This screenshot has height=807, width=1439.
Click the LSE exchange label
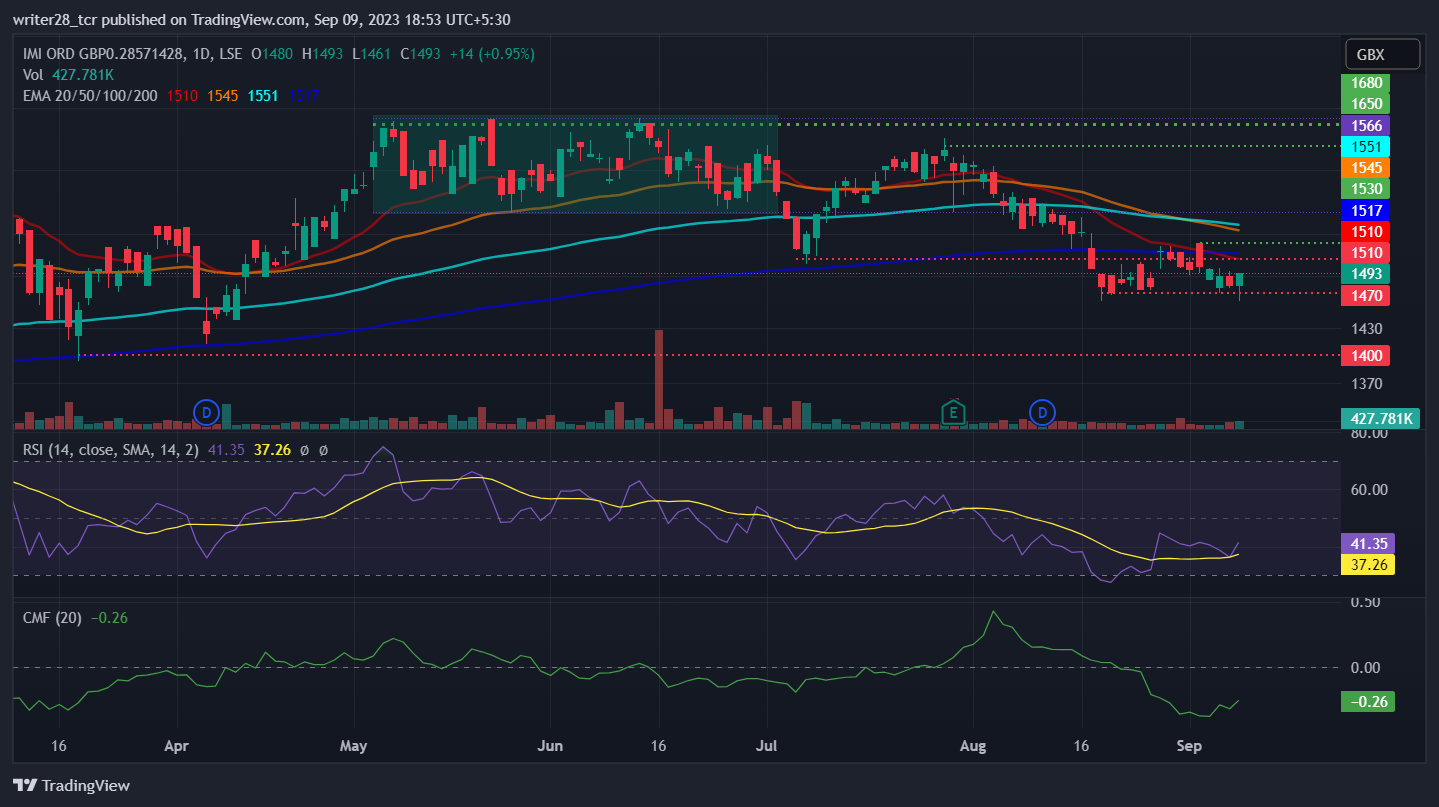point(231,54)
